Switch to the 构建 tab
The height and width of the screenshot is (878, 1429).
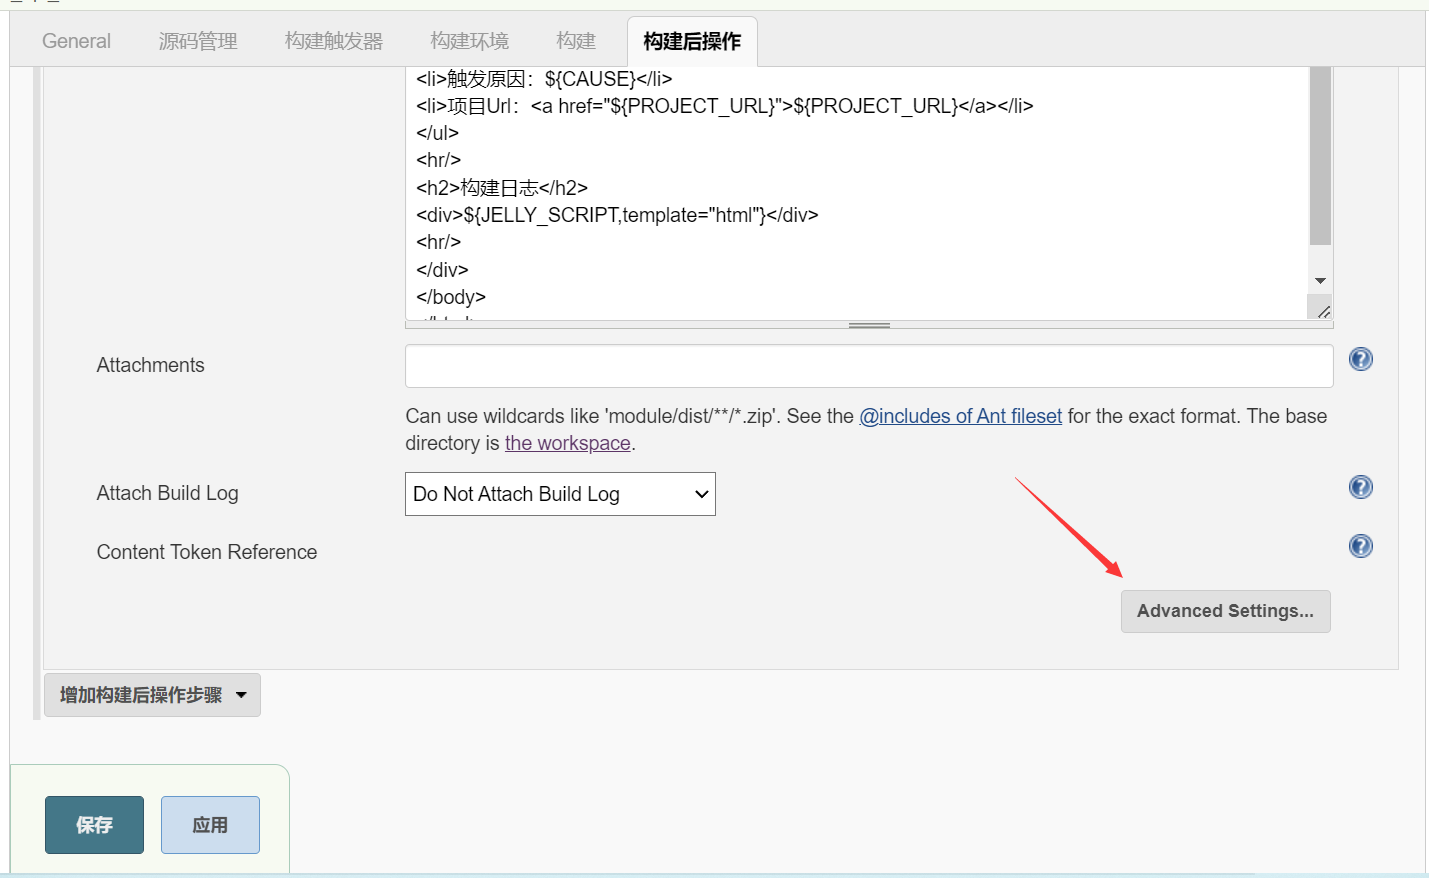pos(576,41)
